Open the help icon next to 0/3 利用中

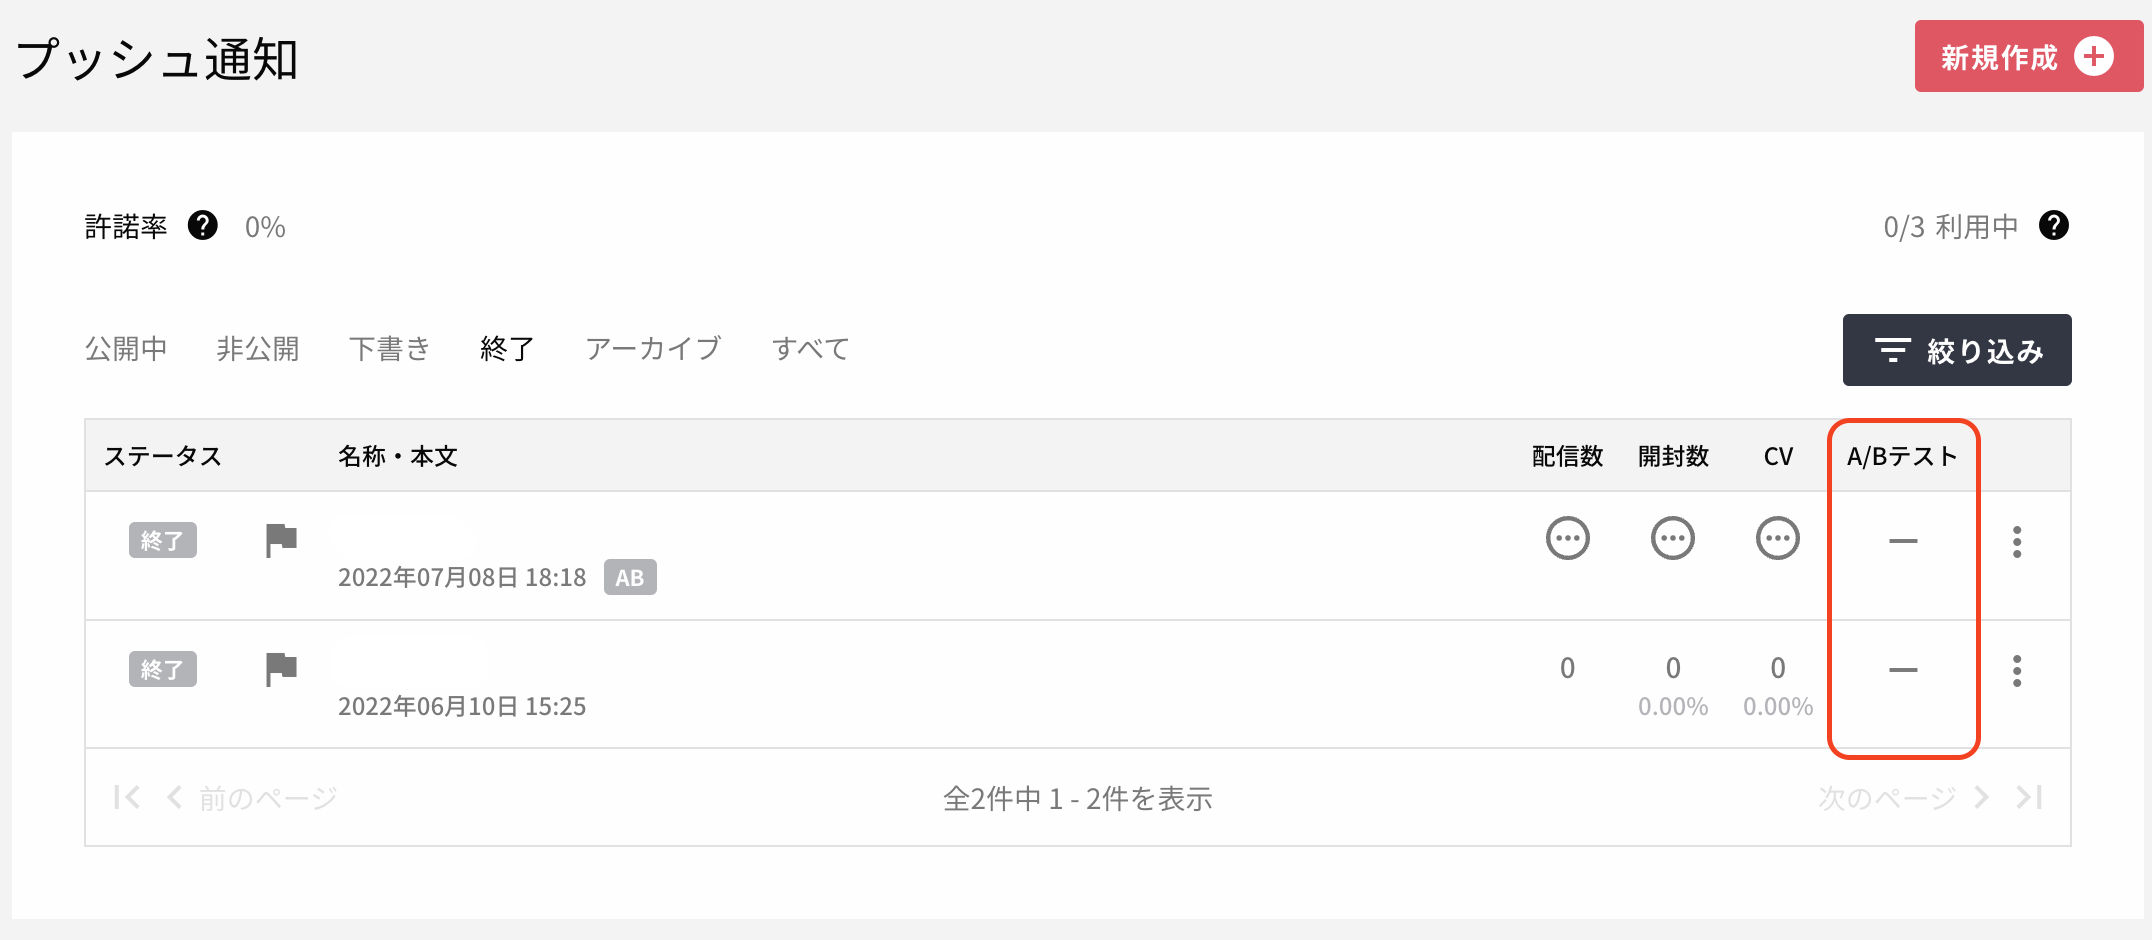point(2054,226)
